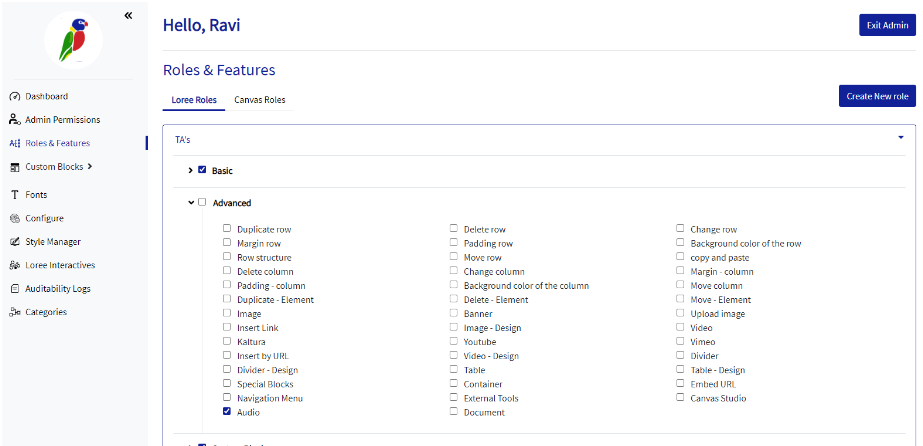Click the Custom Blocks sidebar icon
Screen dimensions: 923x446
click(15, 167)
